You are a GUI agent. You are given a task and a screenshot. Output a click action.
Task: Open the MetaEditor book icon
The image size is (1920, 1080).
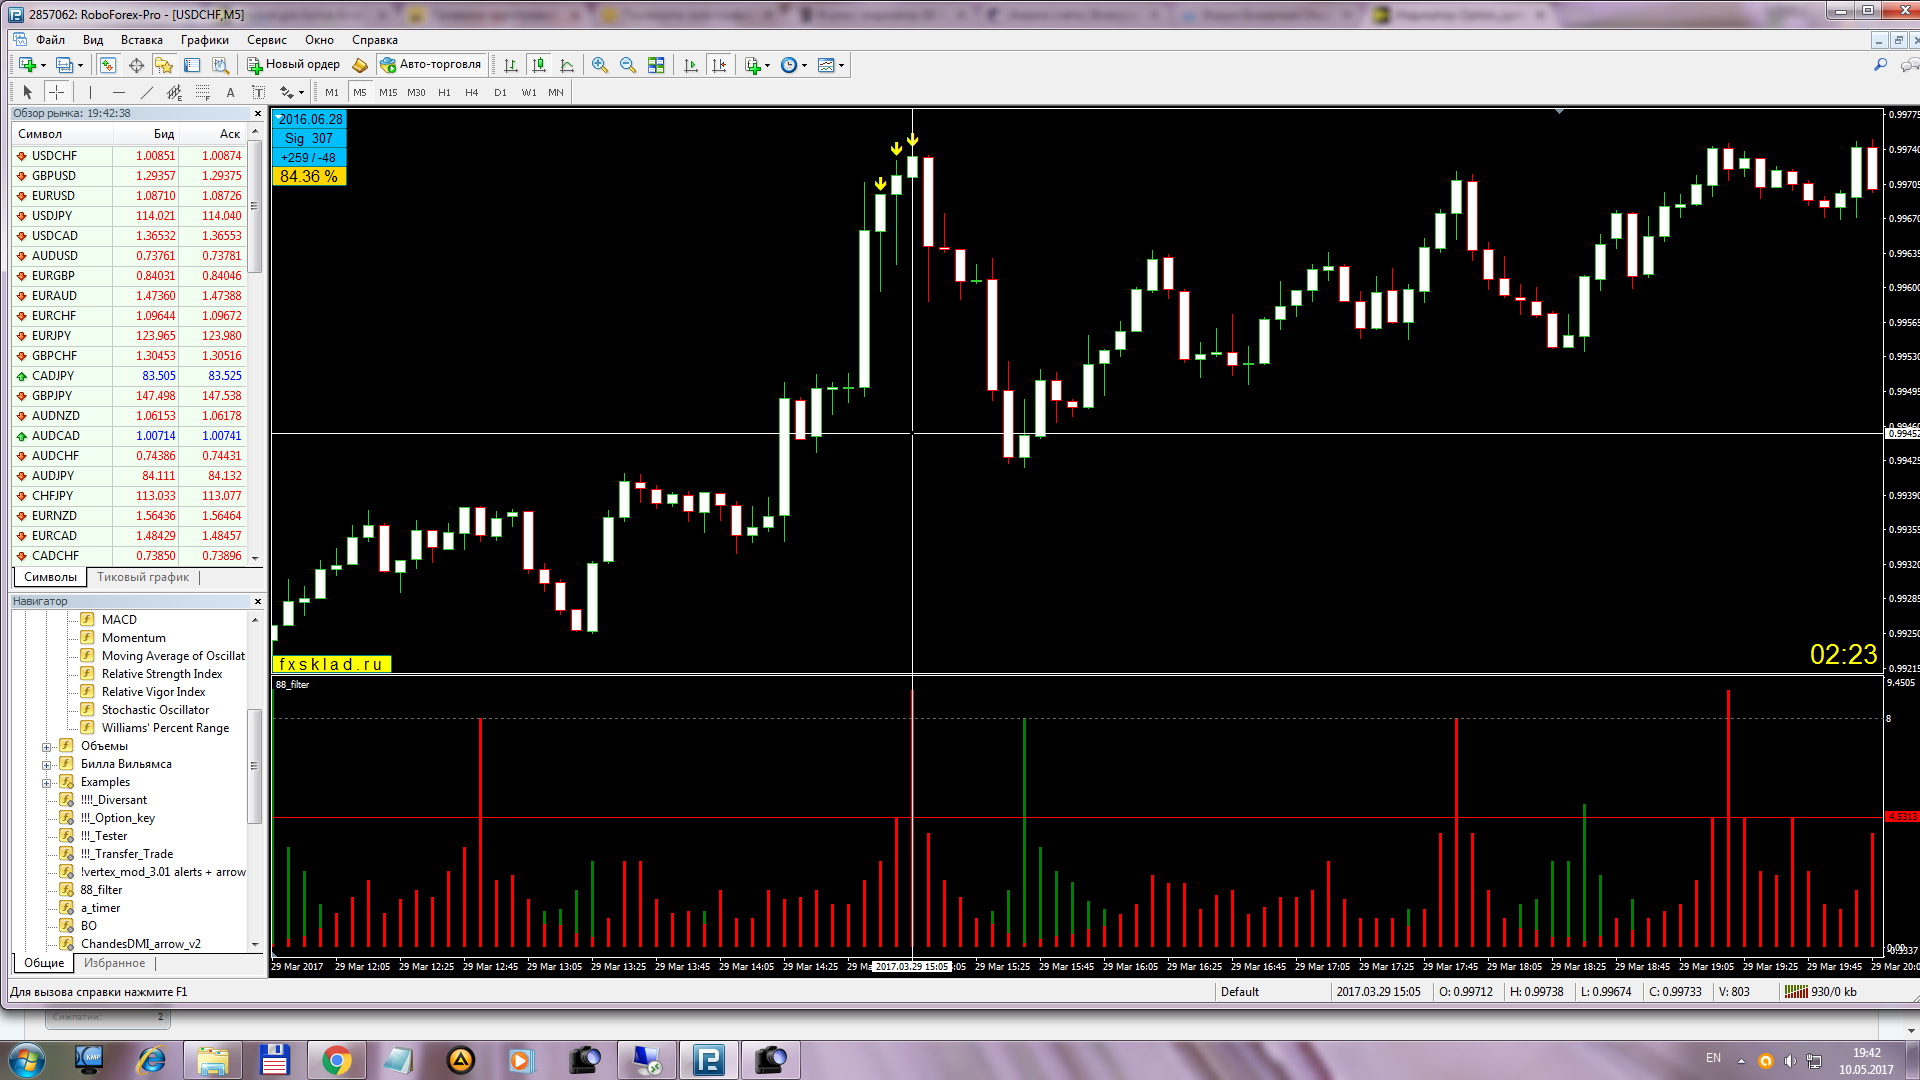point(360,65)
